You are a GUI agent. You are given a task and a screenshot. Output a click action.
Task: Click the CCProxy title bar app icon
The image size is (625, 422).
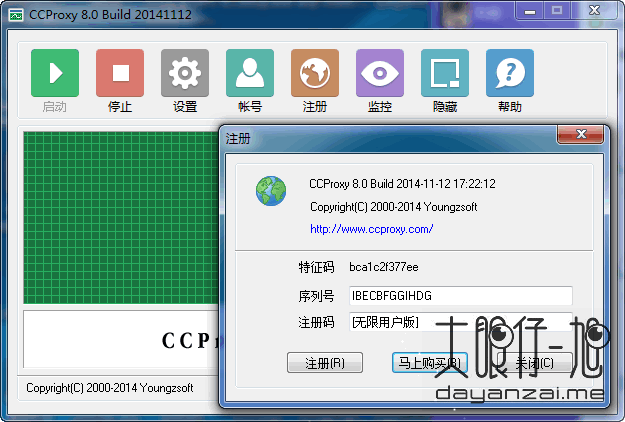click(x=16, y=15)
